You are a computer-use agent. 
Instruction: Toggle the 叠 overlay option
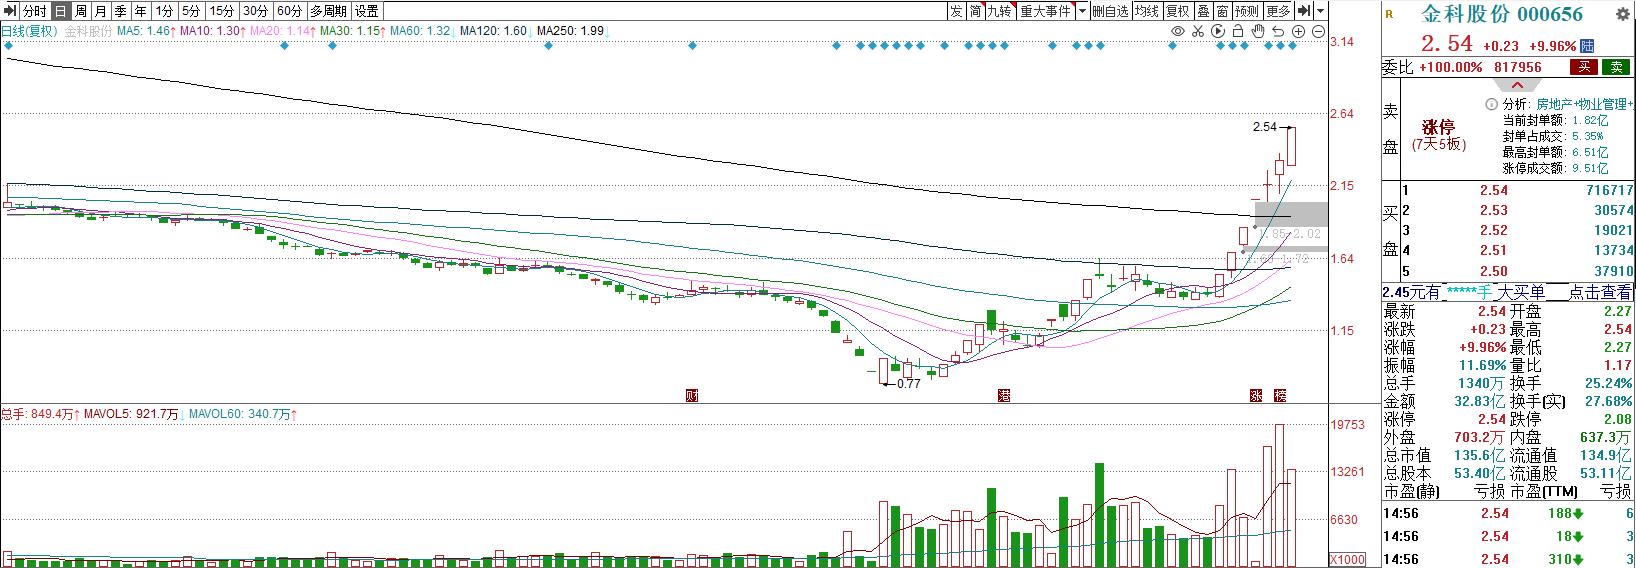coord(1203,11)
